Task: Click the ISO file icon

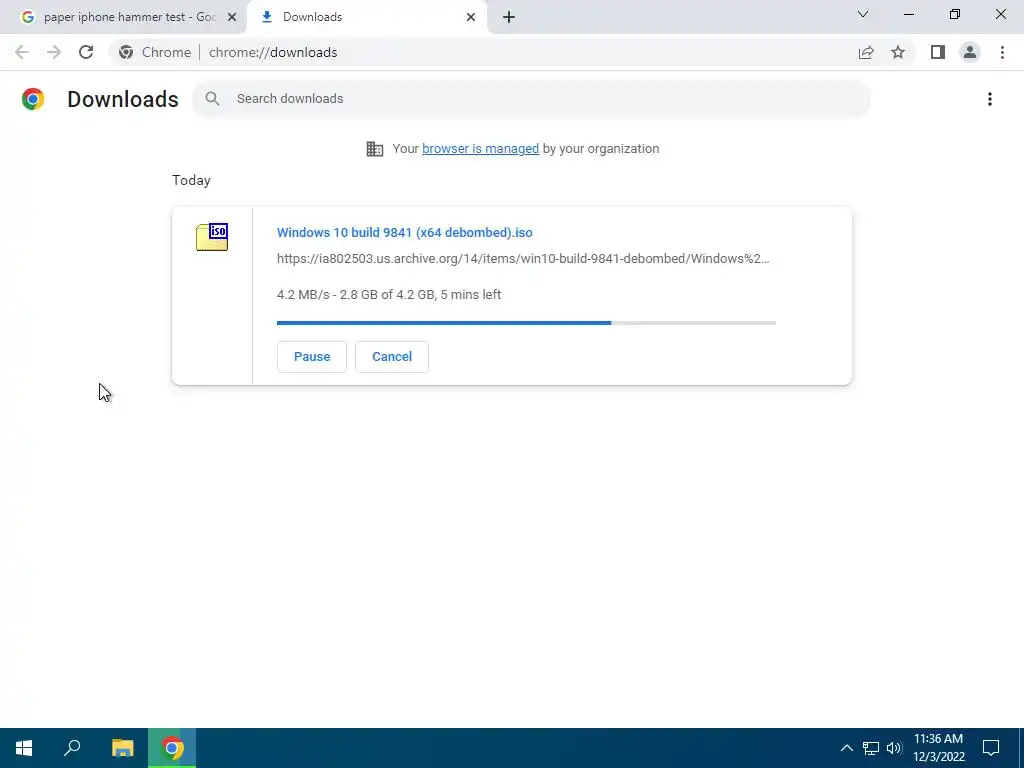Action: [x=212, y=236]
